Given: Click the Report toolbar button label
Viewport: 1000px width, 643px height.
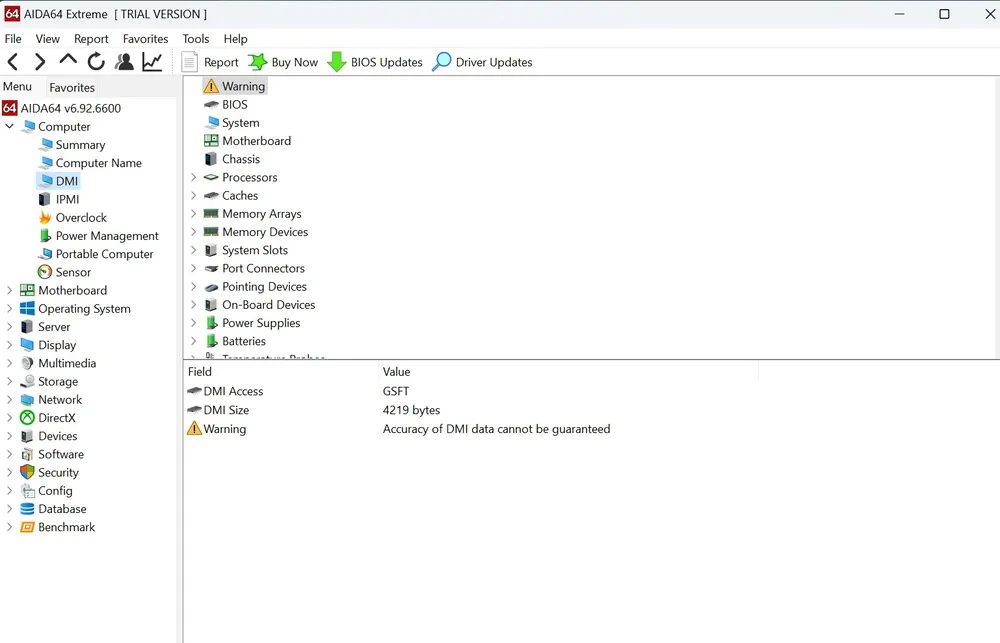Looking at the screenshot, I should 221,63.
